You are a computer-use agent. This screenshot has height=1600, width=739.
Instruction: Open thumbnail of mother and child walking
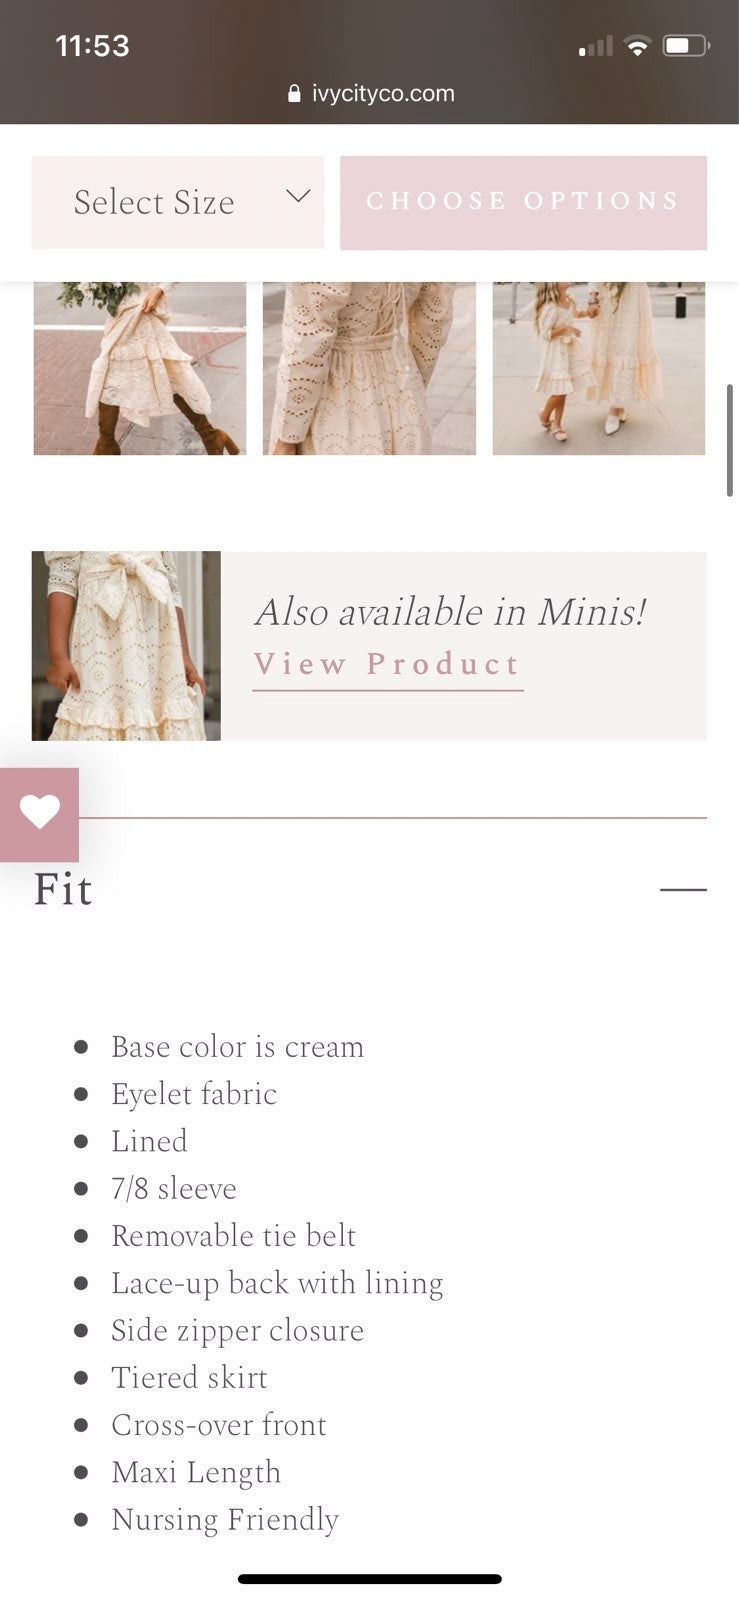coord(599,368)
